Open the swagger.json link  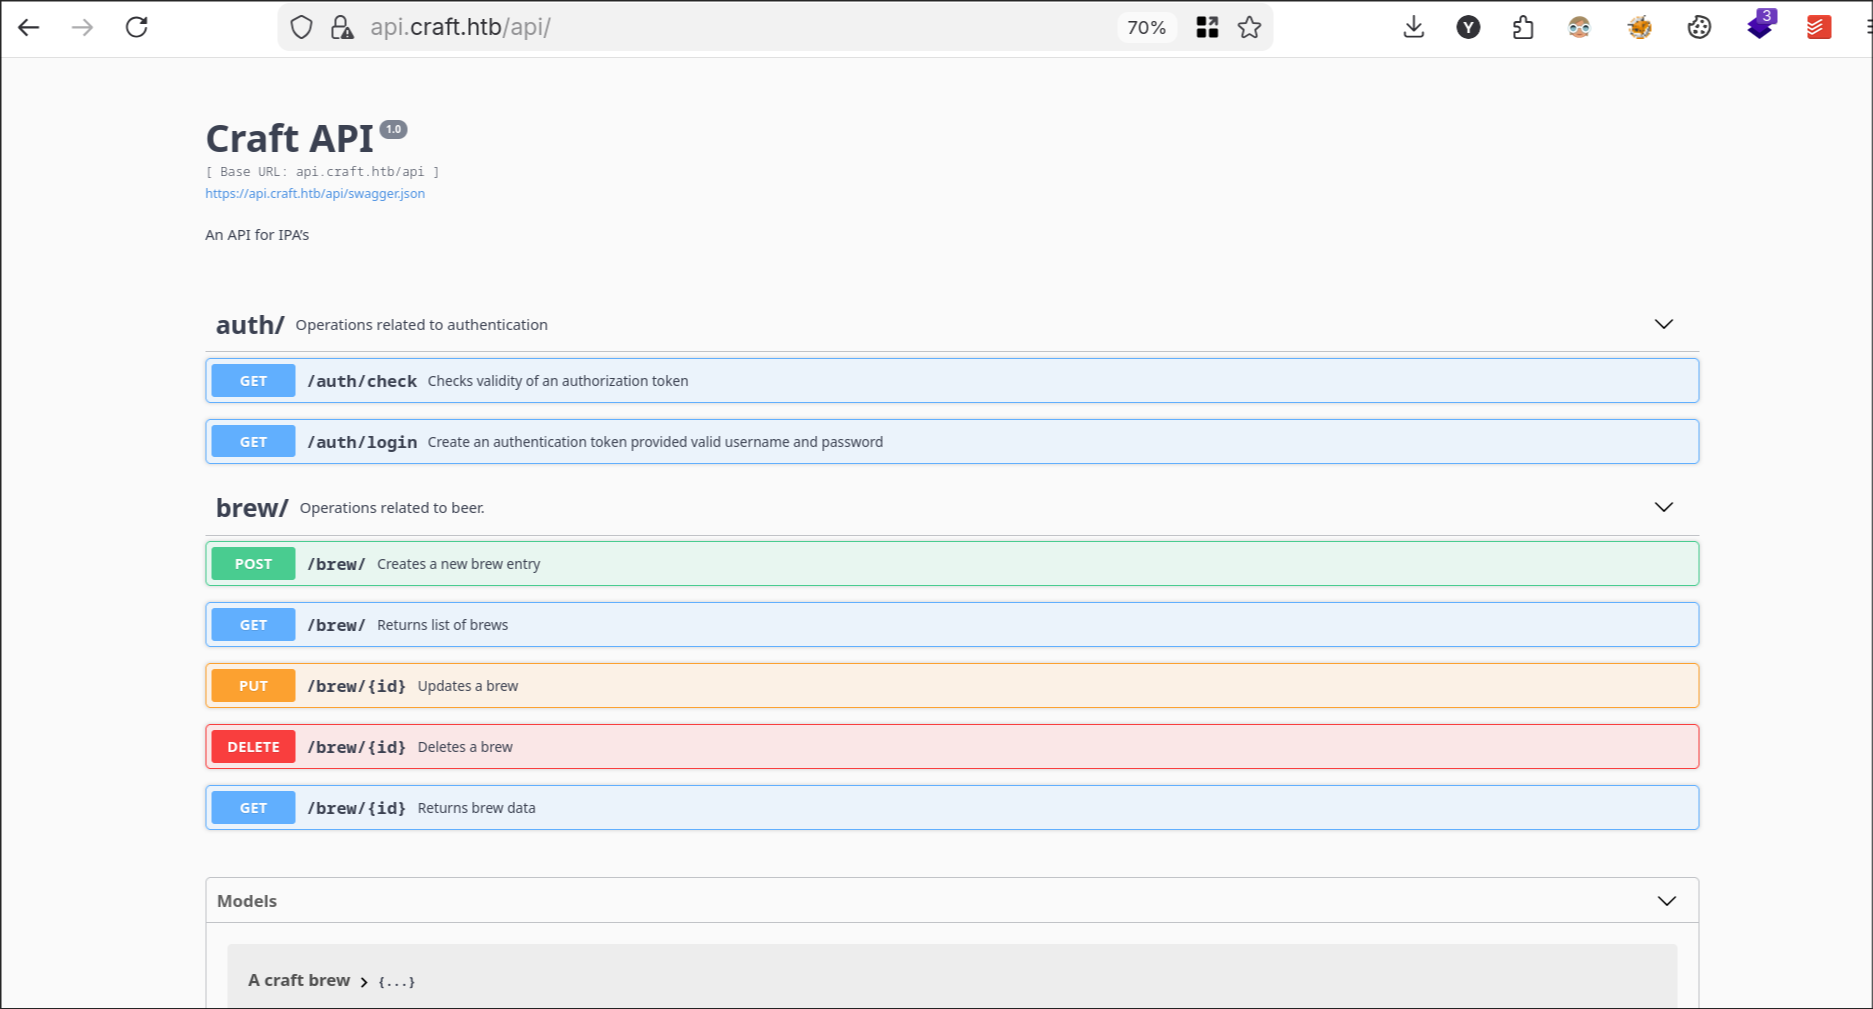[315, 194]
